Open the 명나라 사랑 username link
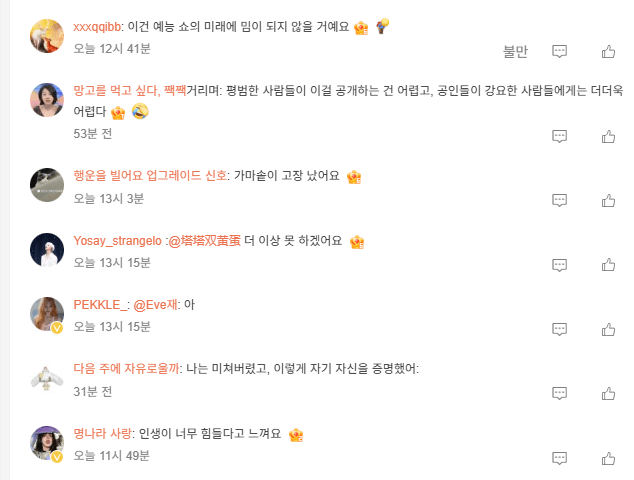Screen dimensions: 634x480 [102, 434]
